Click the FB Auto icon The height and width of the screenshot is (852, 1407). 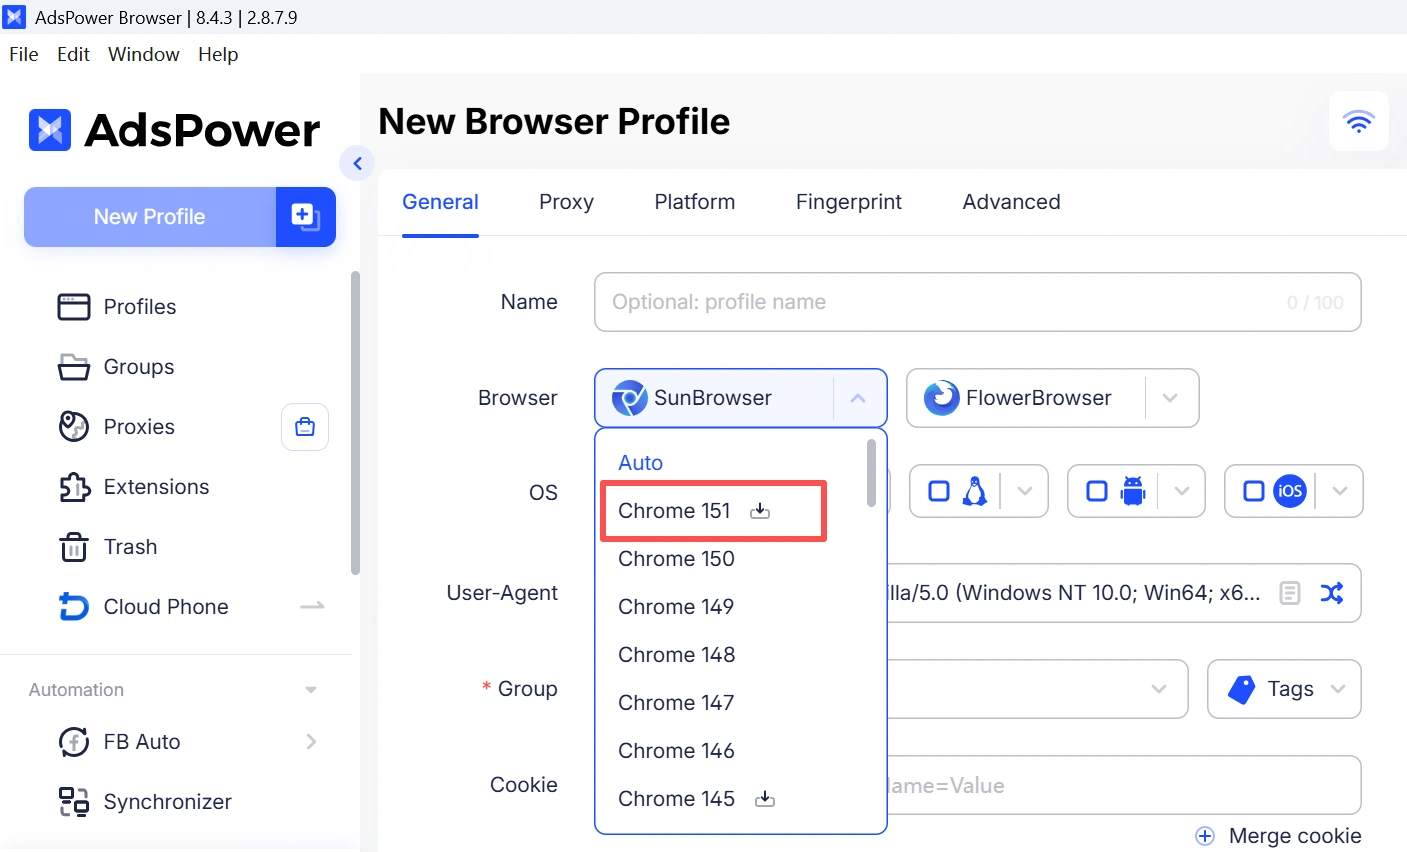73,742
